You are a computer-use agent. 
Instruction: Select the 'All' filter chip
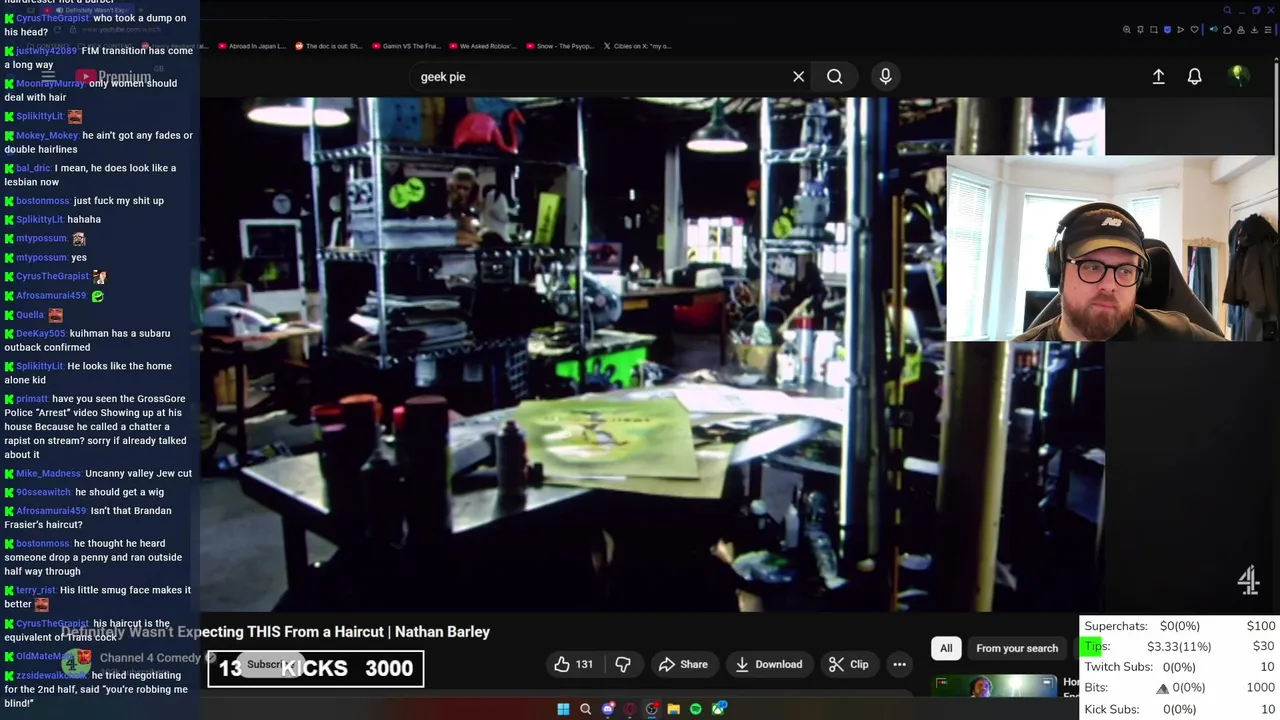pos(946,648)
